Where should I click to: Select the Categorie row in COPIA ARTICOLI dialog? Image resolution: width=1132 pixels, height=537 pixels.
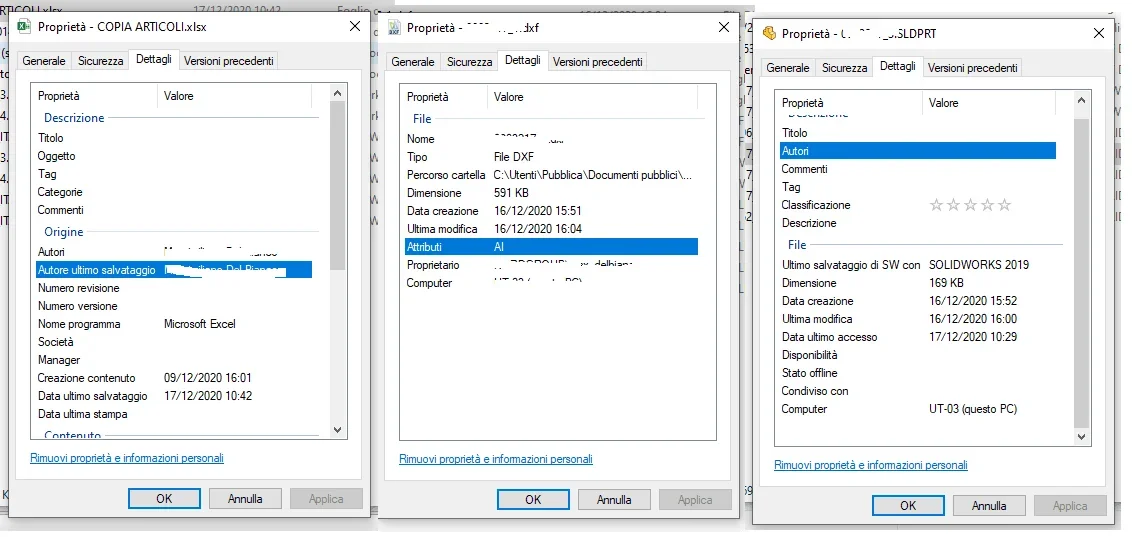[174, 192]
